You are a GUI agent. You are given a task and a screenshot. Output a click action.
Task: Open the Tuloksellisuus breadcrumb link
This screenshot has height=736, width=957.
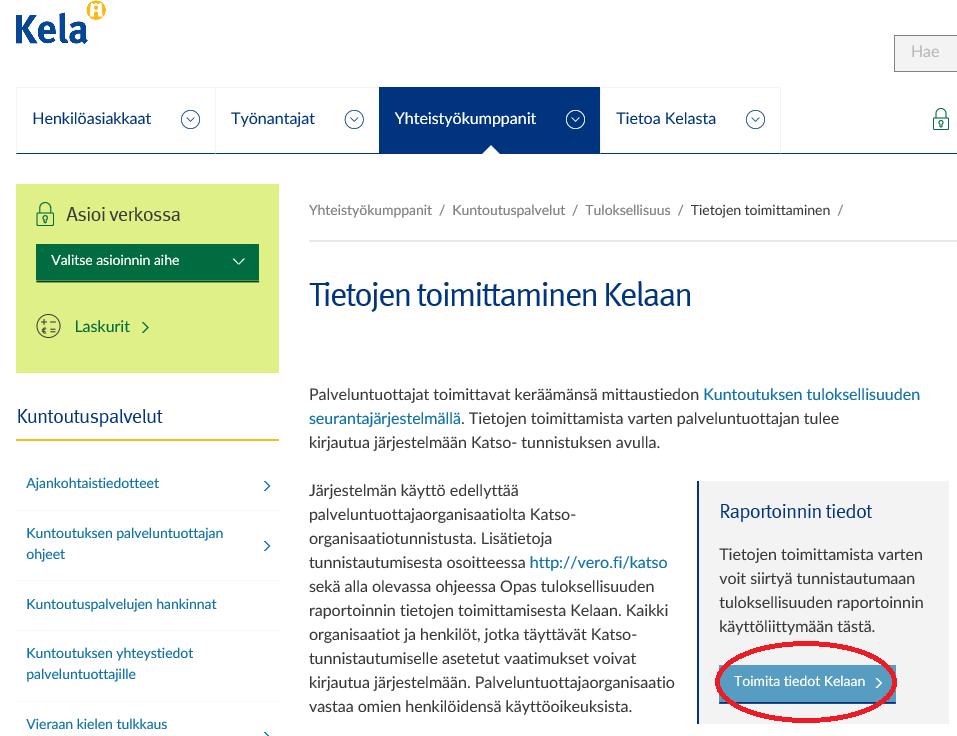click(627, 211)
